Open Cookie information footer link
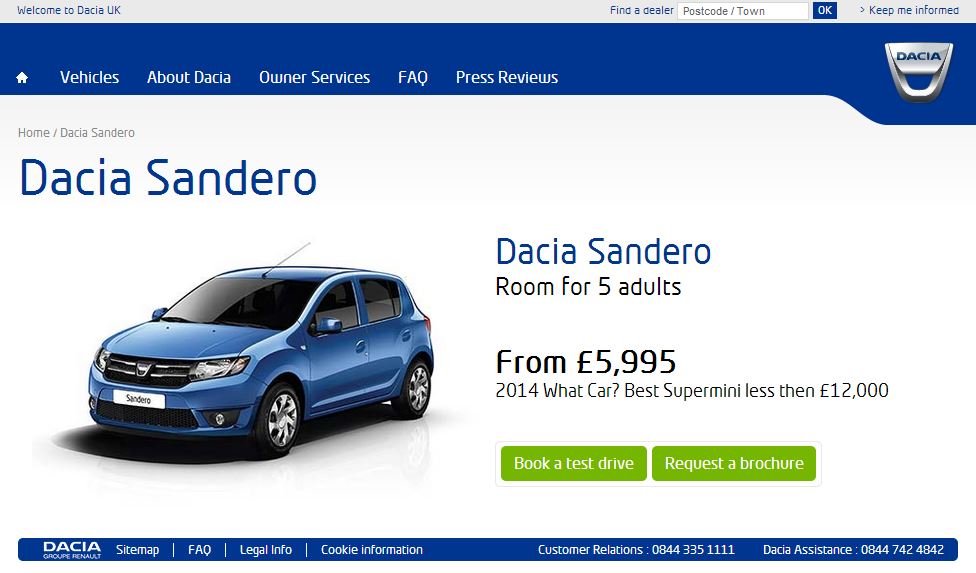Screen dimensions: 976x573 372,550
